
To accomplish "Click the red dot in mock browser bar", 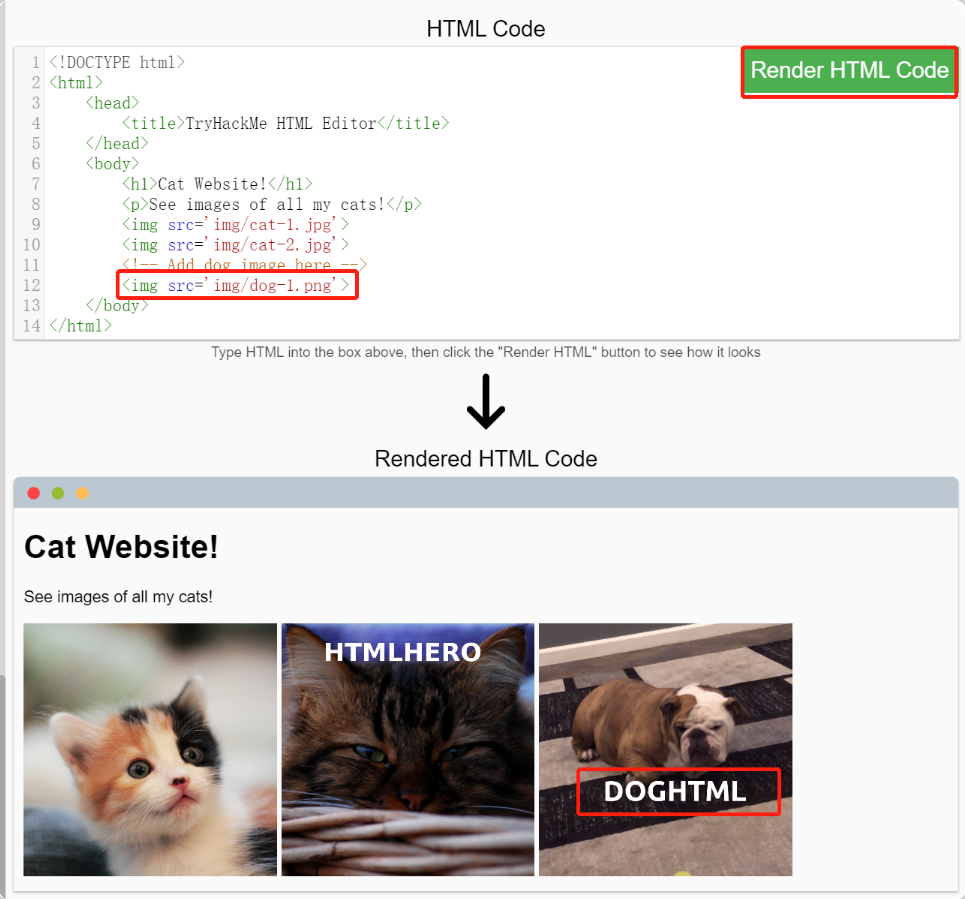I will (x=34, y=493).
